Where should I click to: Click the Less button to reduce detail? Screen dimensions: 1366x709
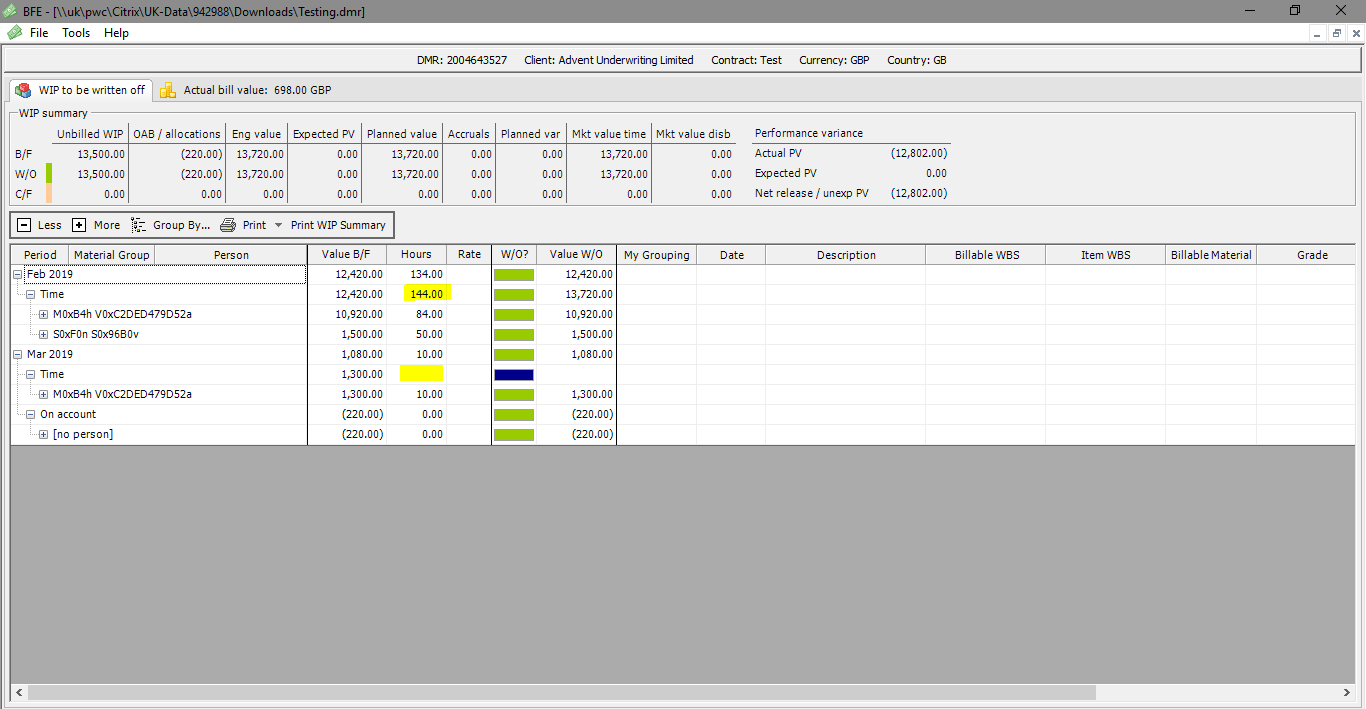(40, 225)
